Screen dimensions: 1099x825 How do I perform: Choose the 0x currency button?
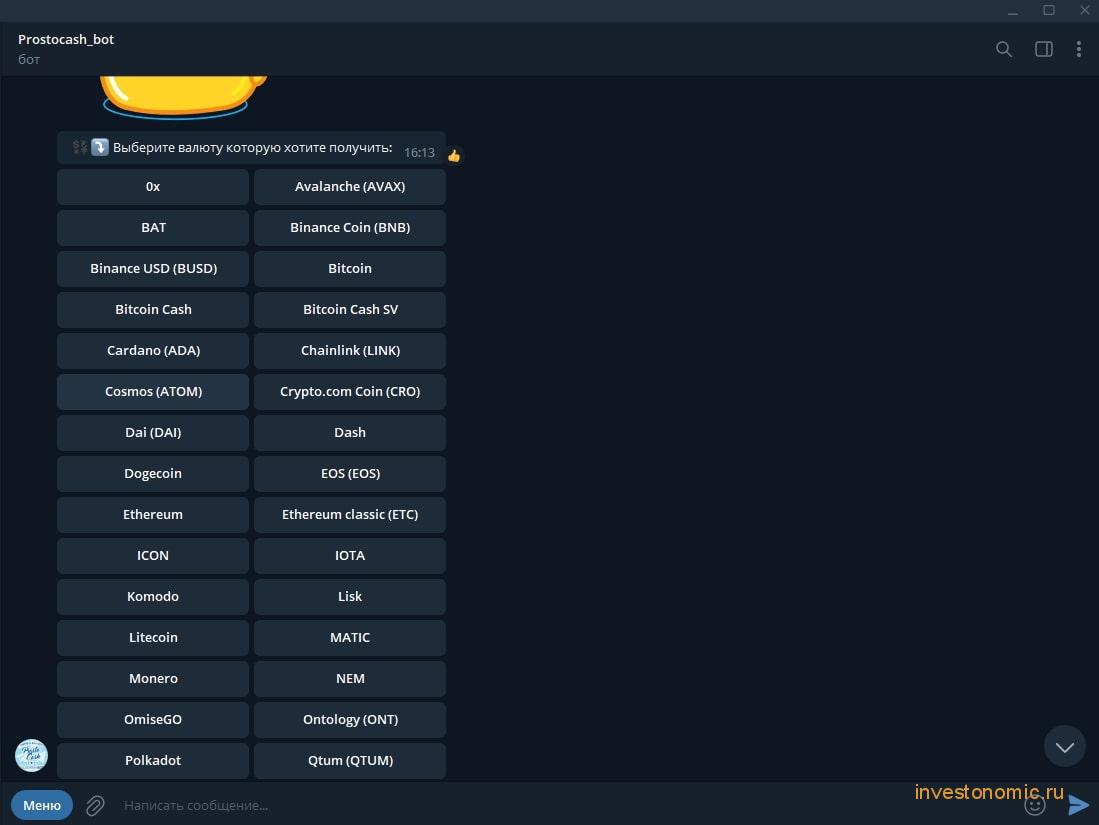(153, 186)
